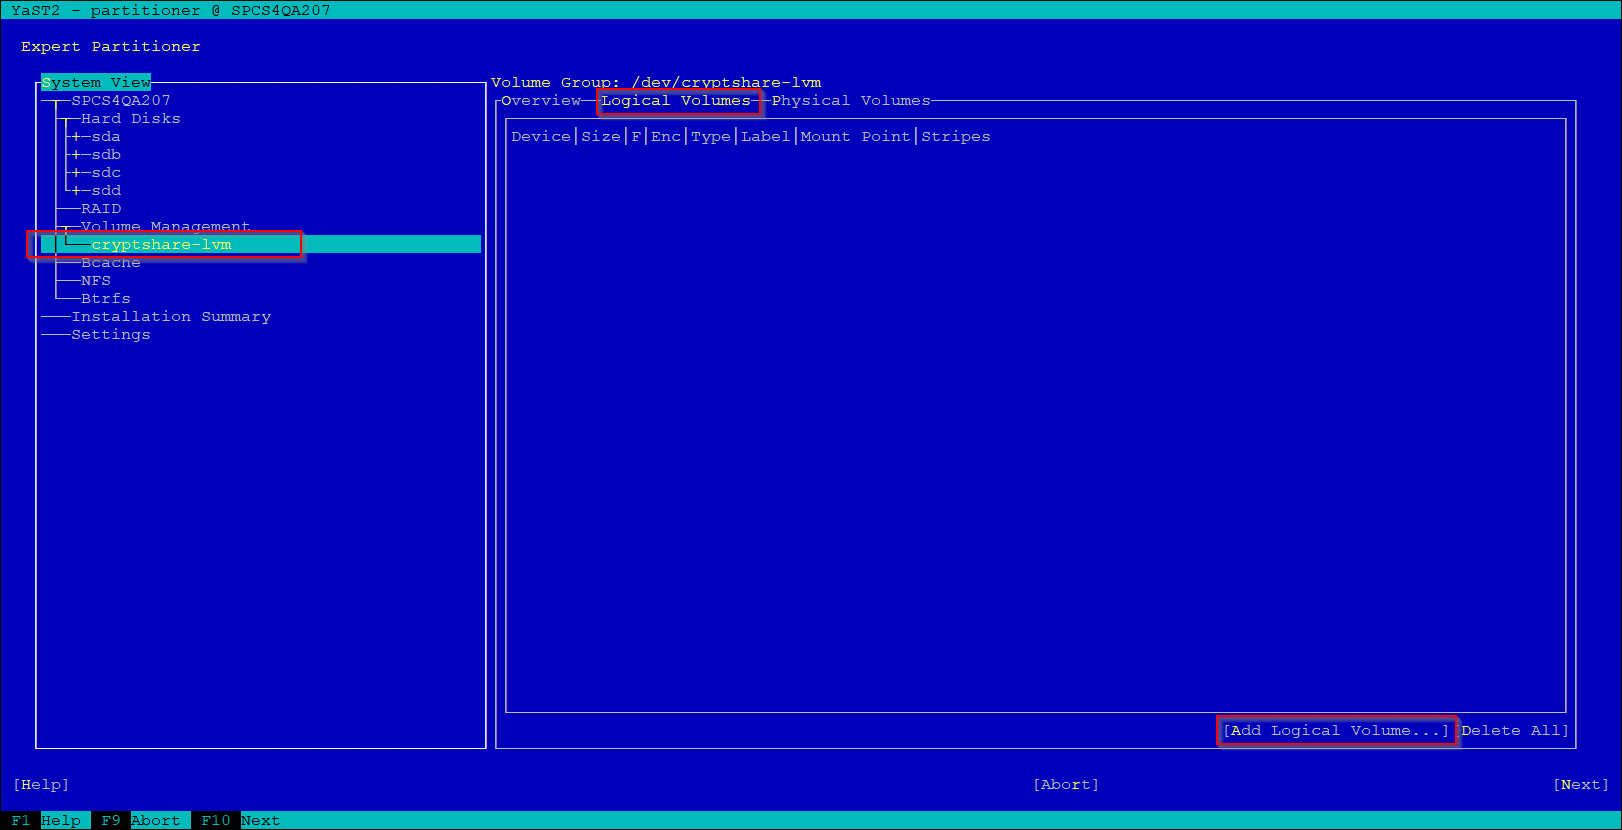Click the Volume Group /dev/cryptshare-lvm heading
Image resolution: width=1622 pixels, height=830 pixels.
coord(656,83)
